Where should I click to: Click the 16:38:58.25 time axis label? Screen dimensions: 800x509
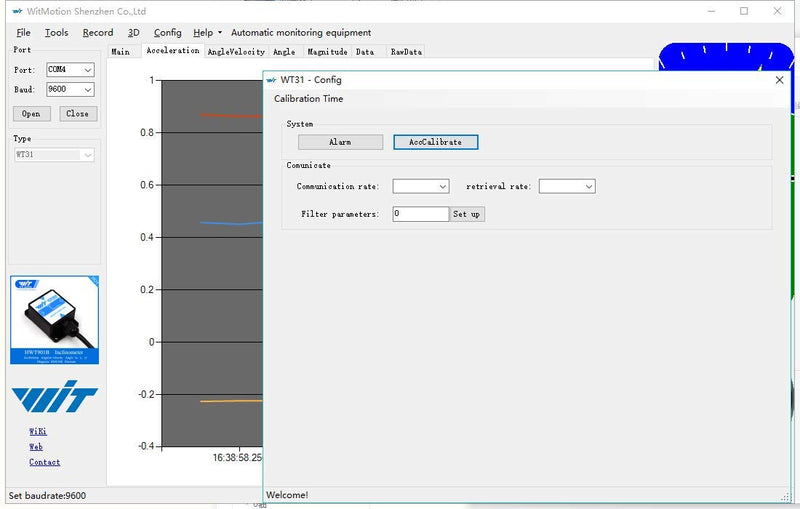pos(237,457)
